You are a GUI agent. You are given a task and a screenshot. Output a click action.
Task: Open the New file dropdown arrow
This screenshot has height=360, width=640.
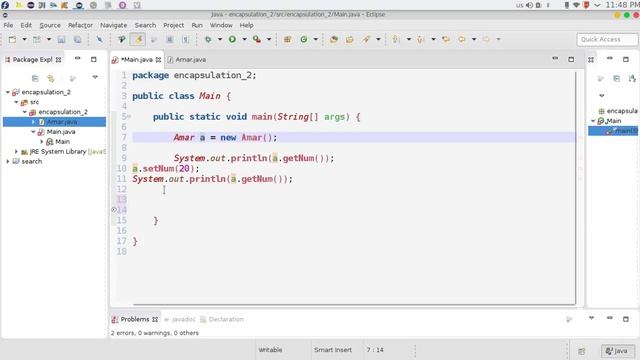pyautogui.click(x=24, y=40)
